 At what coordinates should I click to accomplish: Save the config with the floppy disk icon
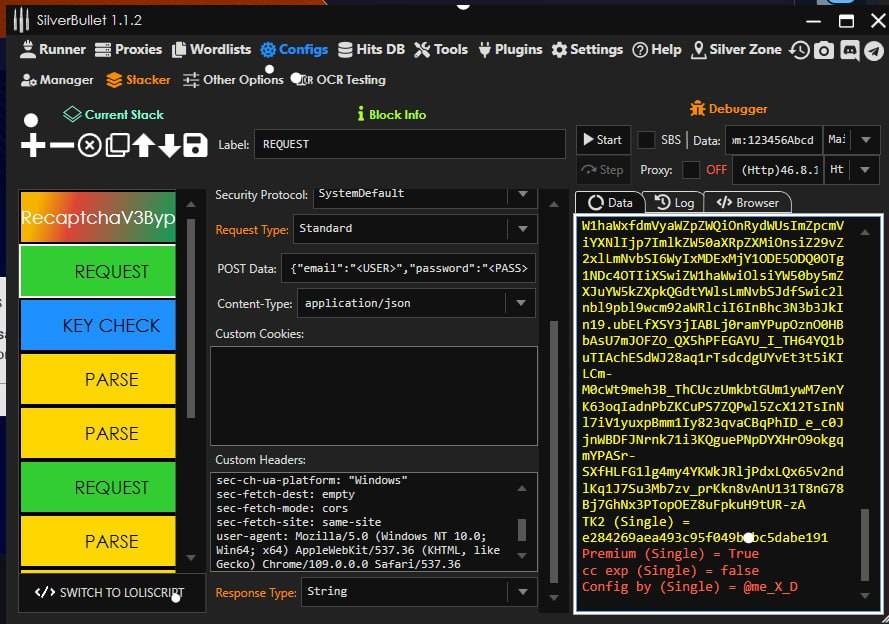[195, 146]
